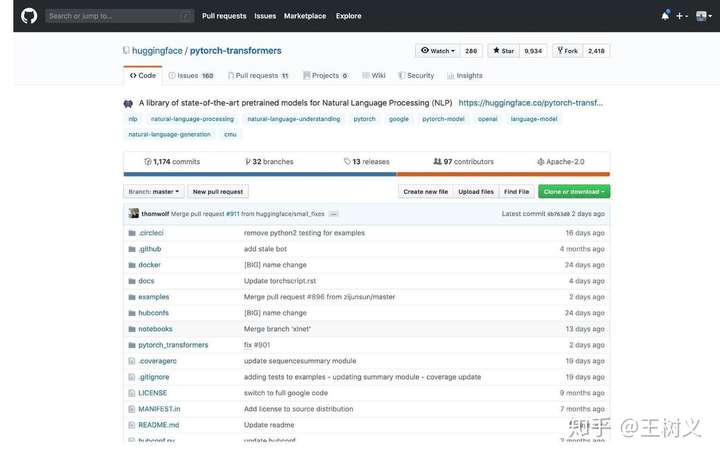720x457 pixels.
Task: Open the hubconfs folder
Action: click(153, 313)
